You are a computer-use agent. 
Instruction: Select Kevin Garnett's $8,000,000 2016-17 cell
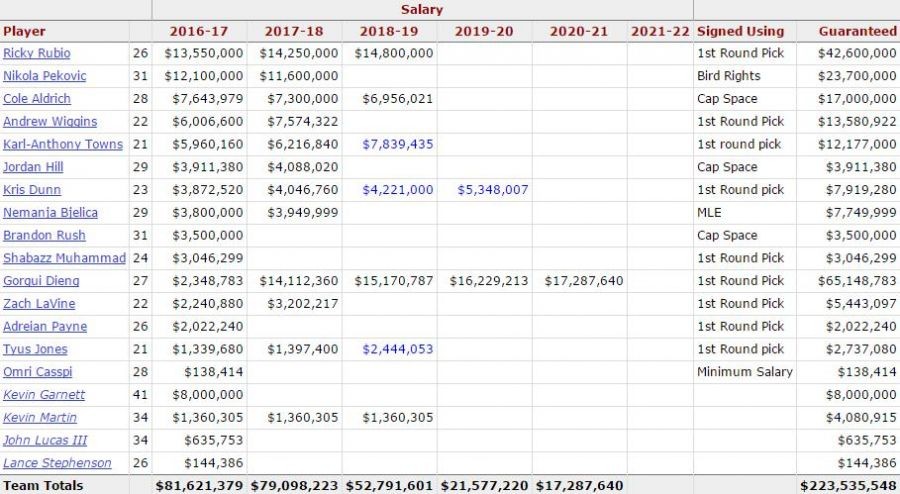[x=208, y=395]
